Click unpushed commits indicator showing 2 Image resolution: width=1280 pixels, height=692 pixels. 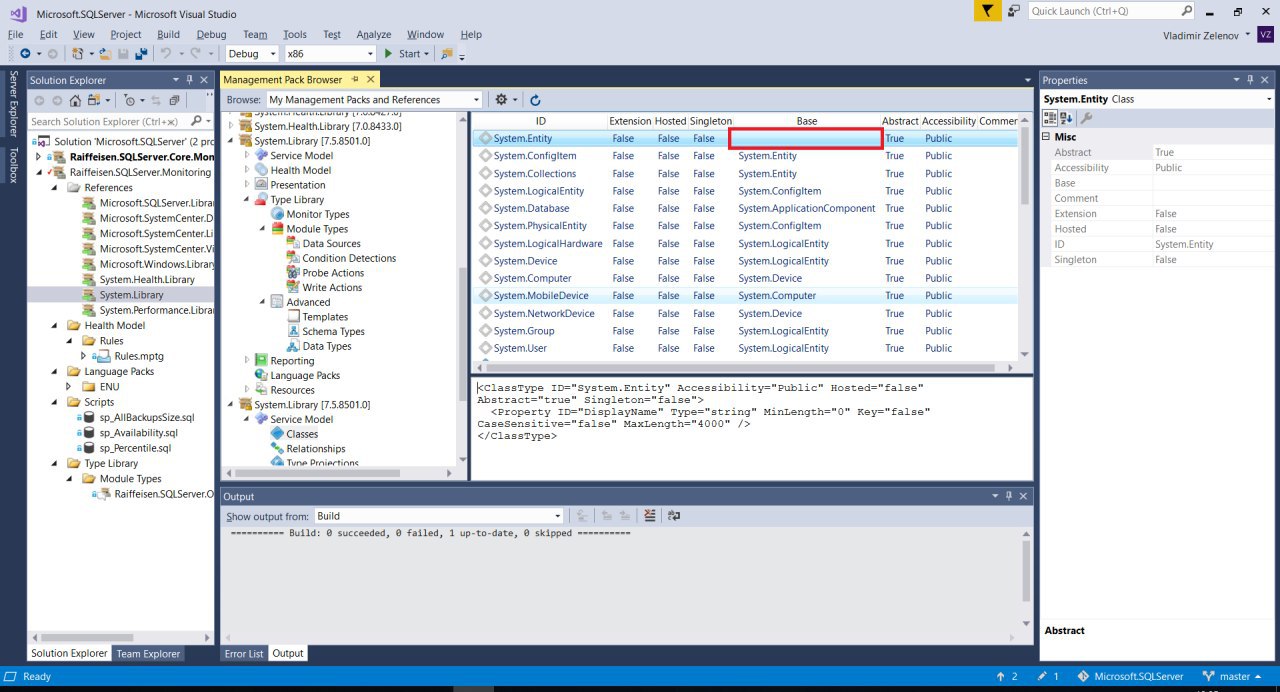tap(1006, 677)
